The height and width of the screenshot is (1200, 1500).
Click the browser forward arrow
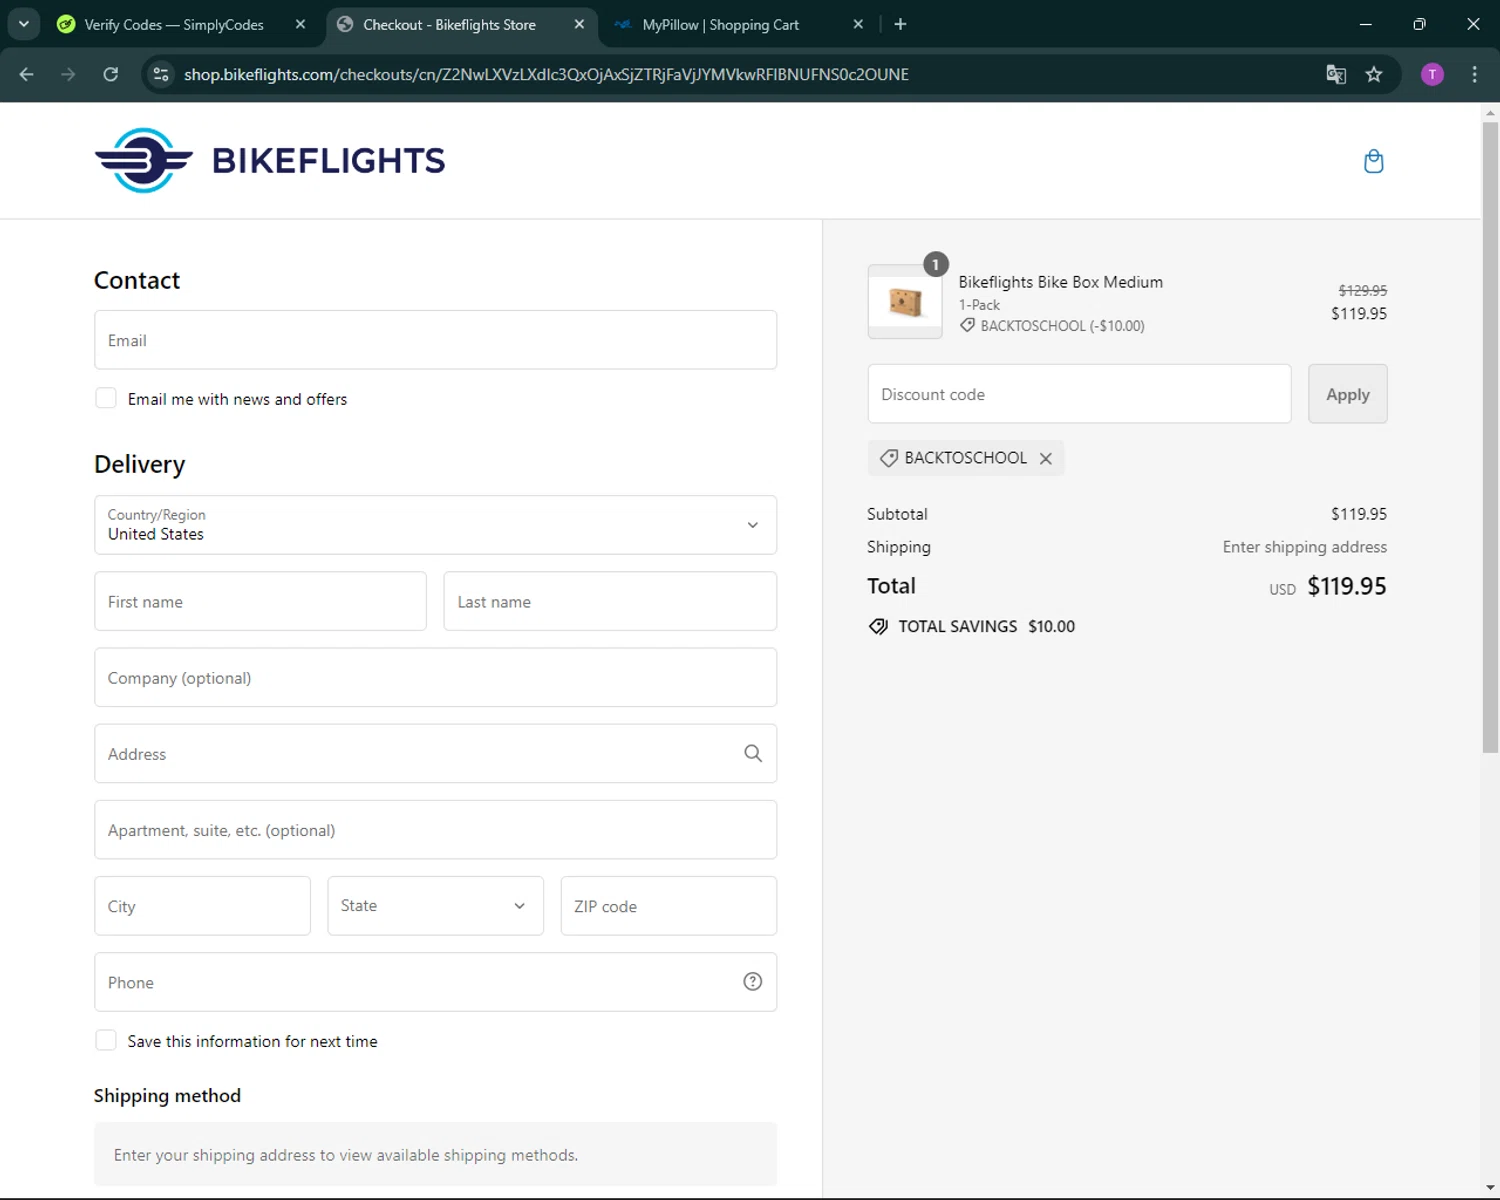[x=68, y=74]
